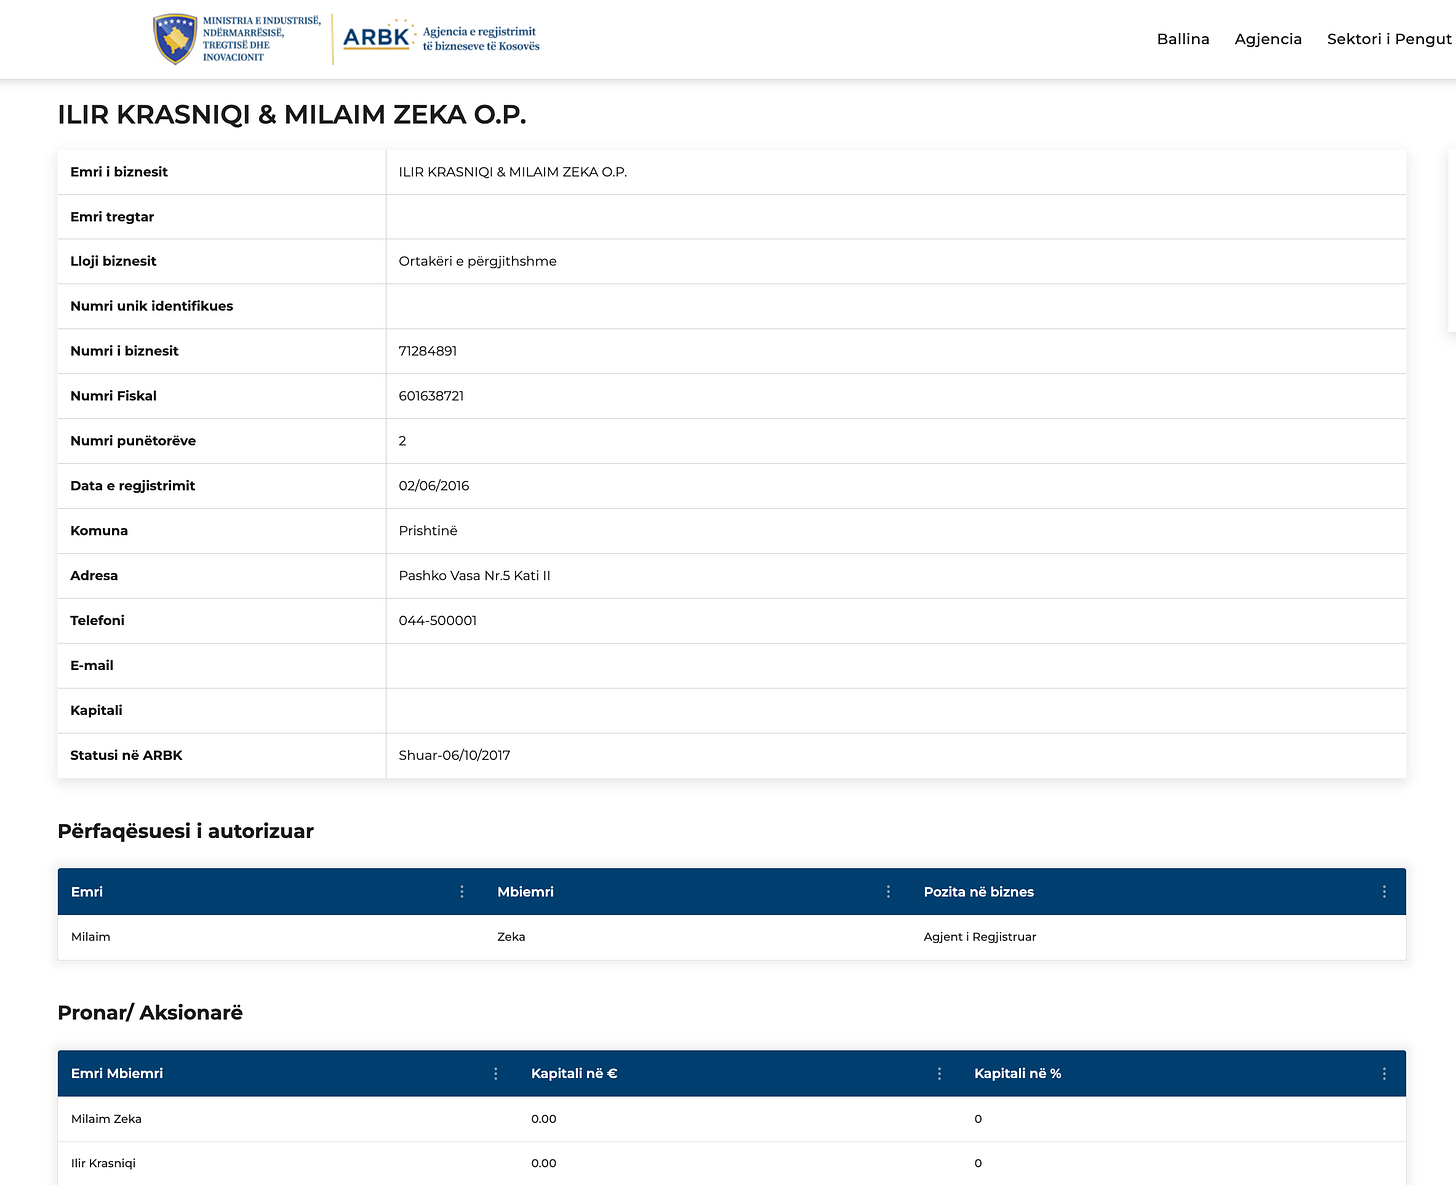Image resolution: width=1456 pixels, height=1185 pixels.
Task: Click the Ministry coat of arms logo
Action: (175, 39)
